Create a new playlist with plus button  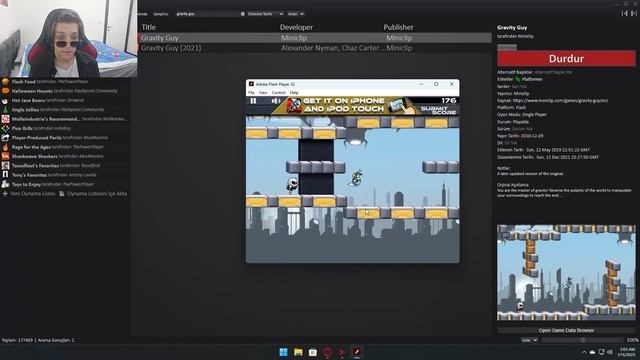click(x=29, y=194)
